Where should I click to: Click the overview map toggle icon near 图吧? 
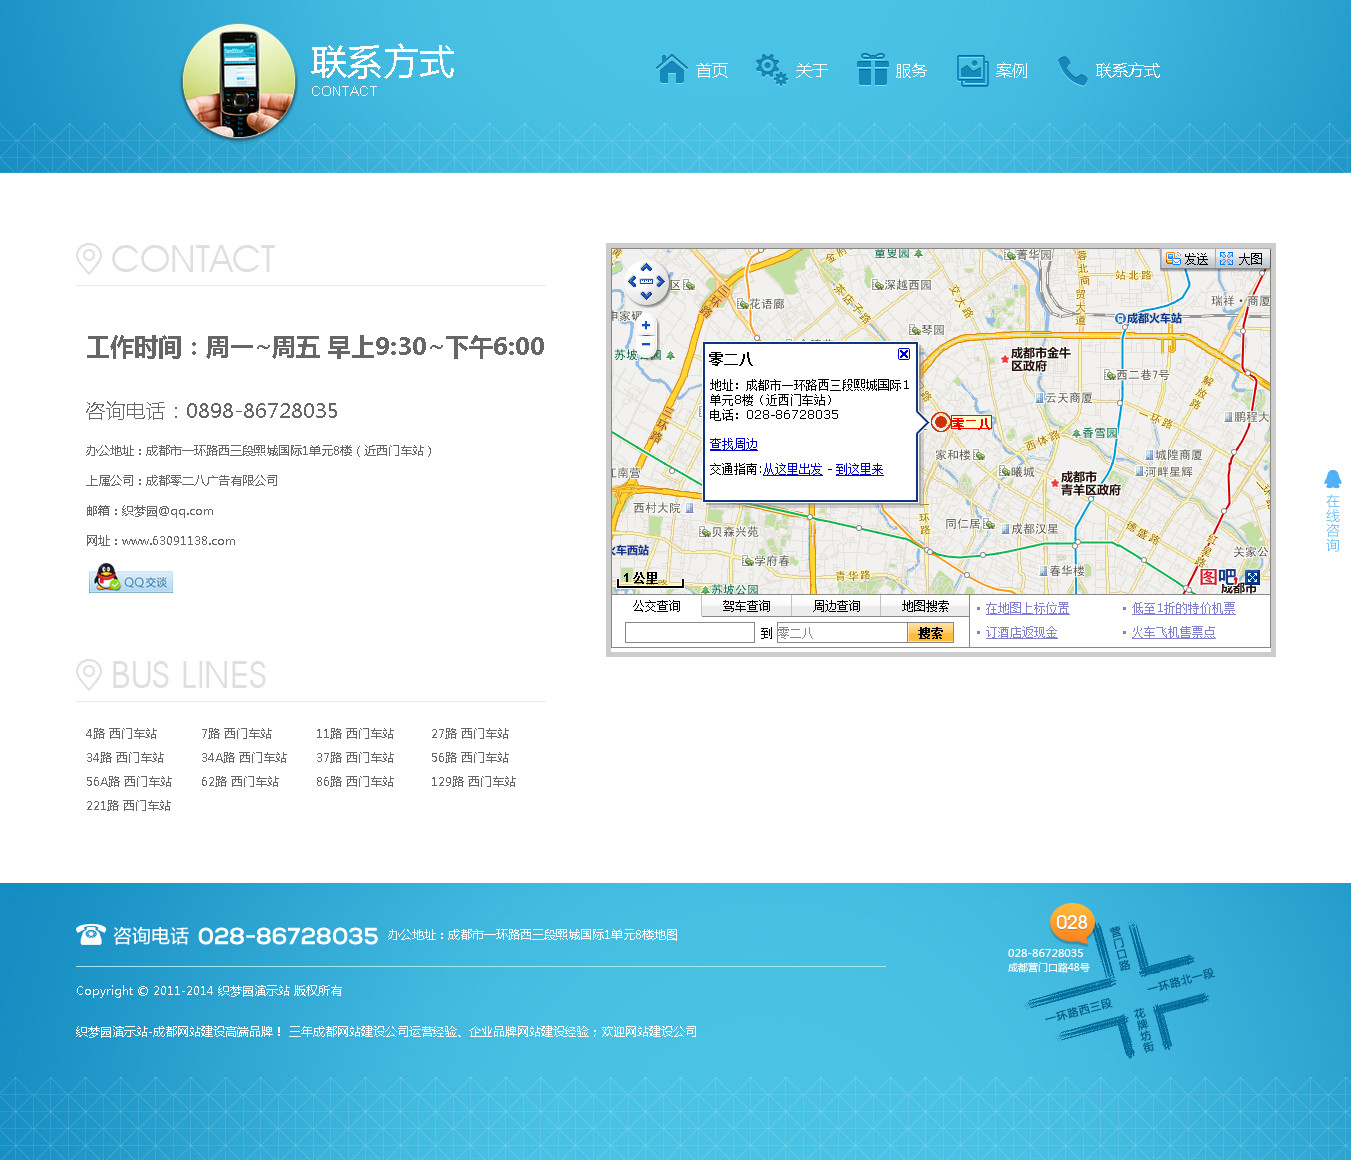(x=1253, y=577)
